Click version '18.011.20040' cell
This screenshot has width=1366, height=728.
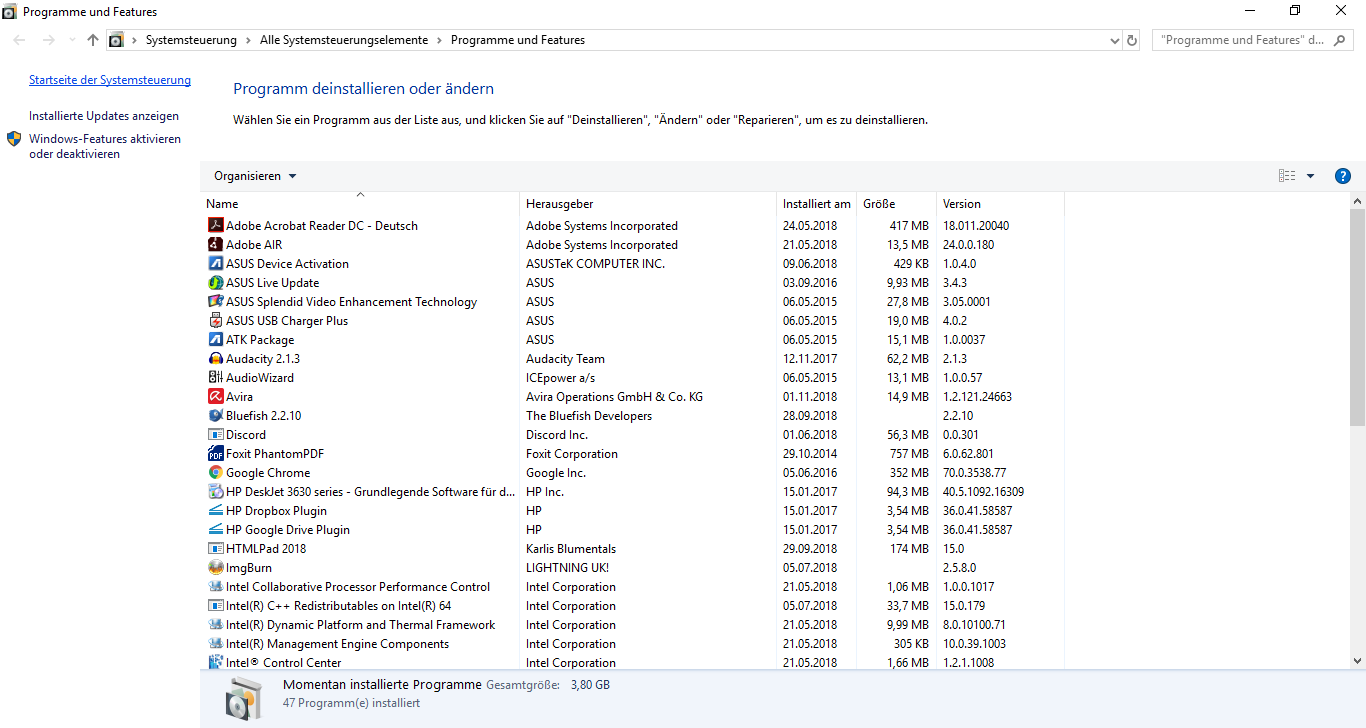click(976, 225)
